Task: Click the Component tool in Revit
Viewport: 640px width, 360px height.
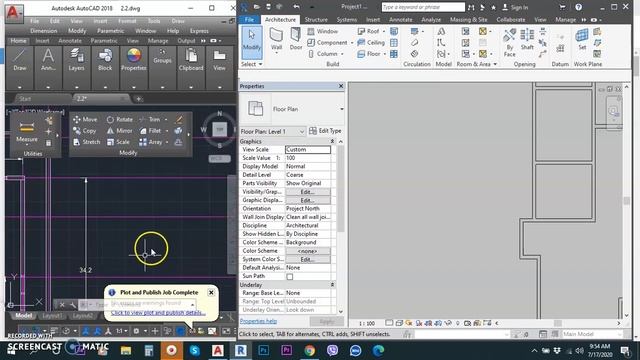Action: 327,42
